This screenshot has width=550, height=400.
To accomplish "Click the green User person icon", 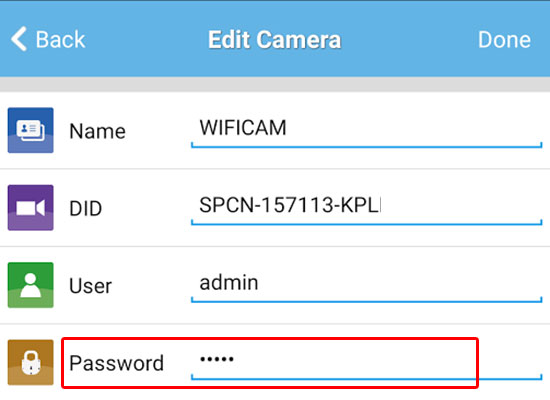I will (x=31, y=285).
